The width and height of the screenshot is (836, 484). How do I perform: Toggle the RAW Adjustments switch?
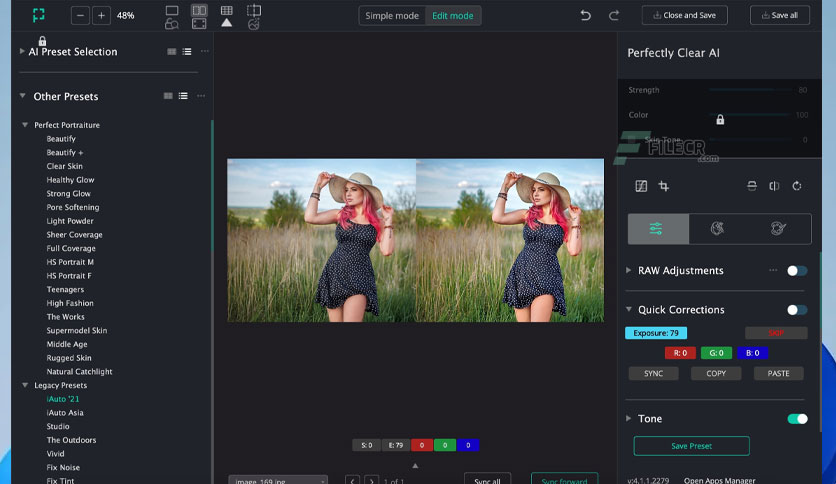tap(797, 271)
